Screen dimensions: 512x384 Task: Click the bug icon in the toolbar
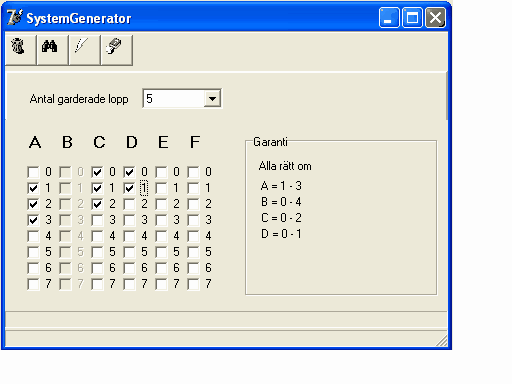coord(18,46)
